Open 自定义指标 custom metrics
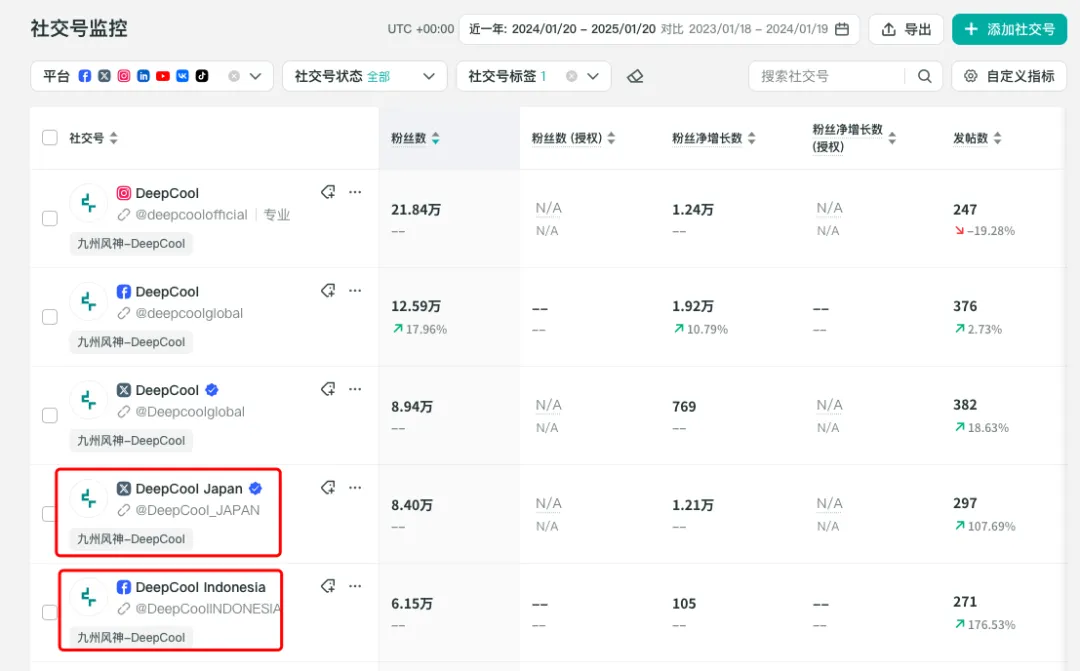Image resolution: width=1080 pixels, height=671 pixels. click(x=1009, y=76)
